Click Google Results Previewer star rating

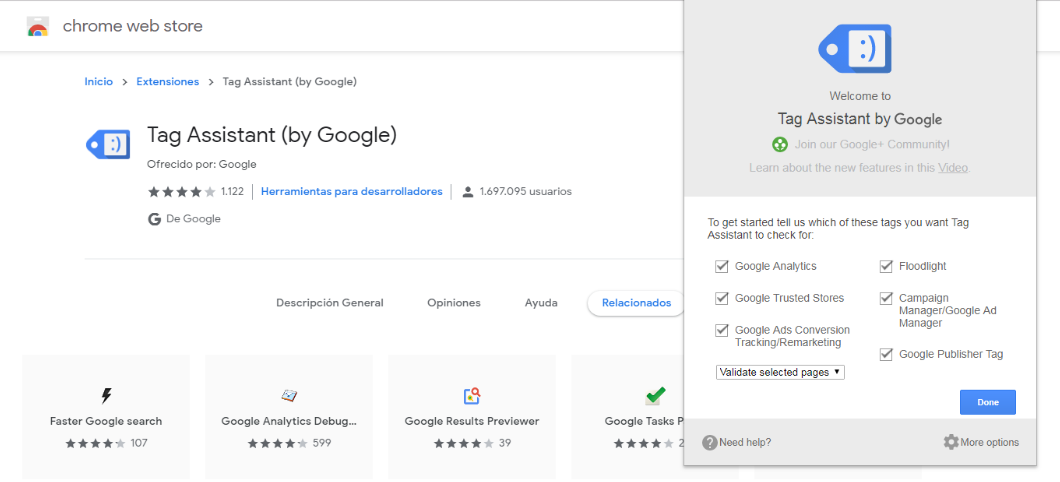pos(464,443)
